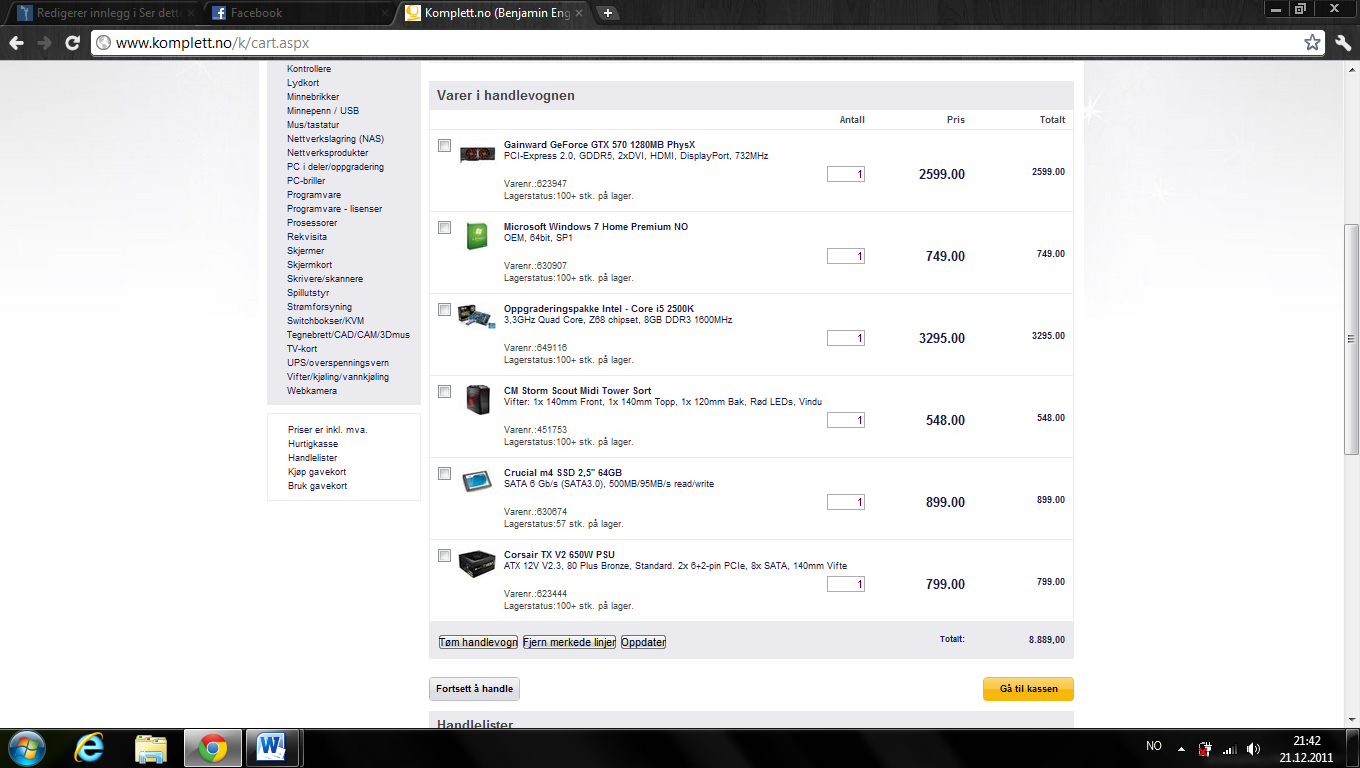This screenshot has width=1360, height=768.
Task: Open the TV-kort category link
Action: pos(302,349)
